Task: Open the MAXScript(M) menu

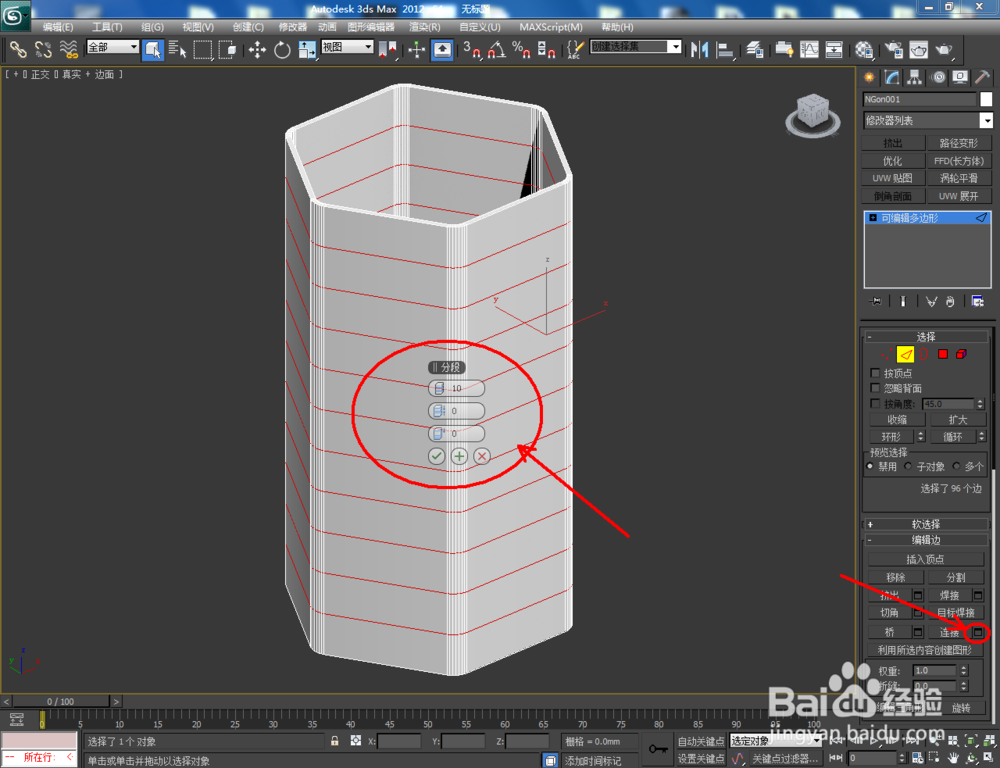Action: (550, 27)
